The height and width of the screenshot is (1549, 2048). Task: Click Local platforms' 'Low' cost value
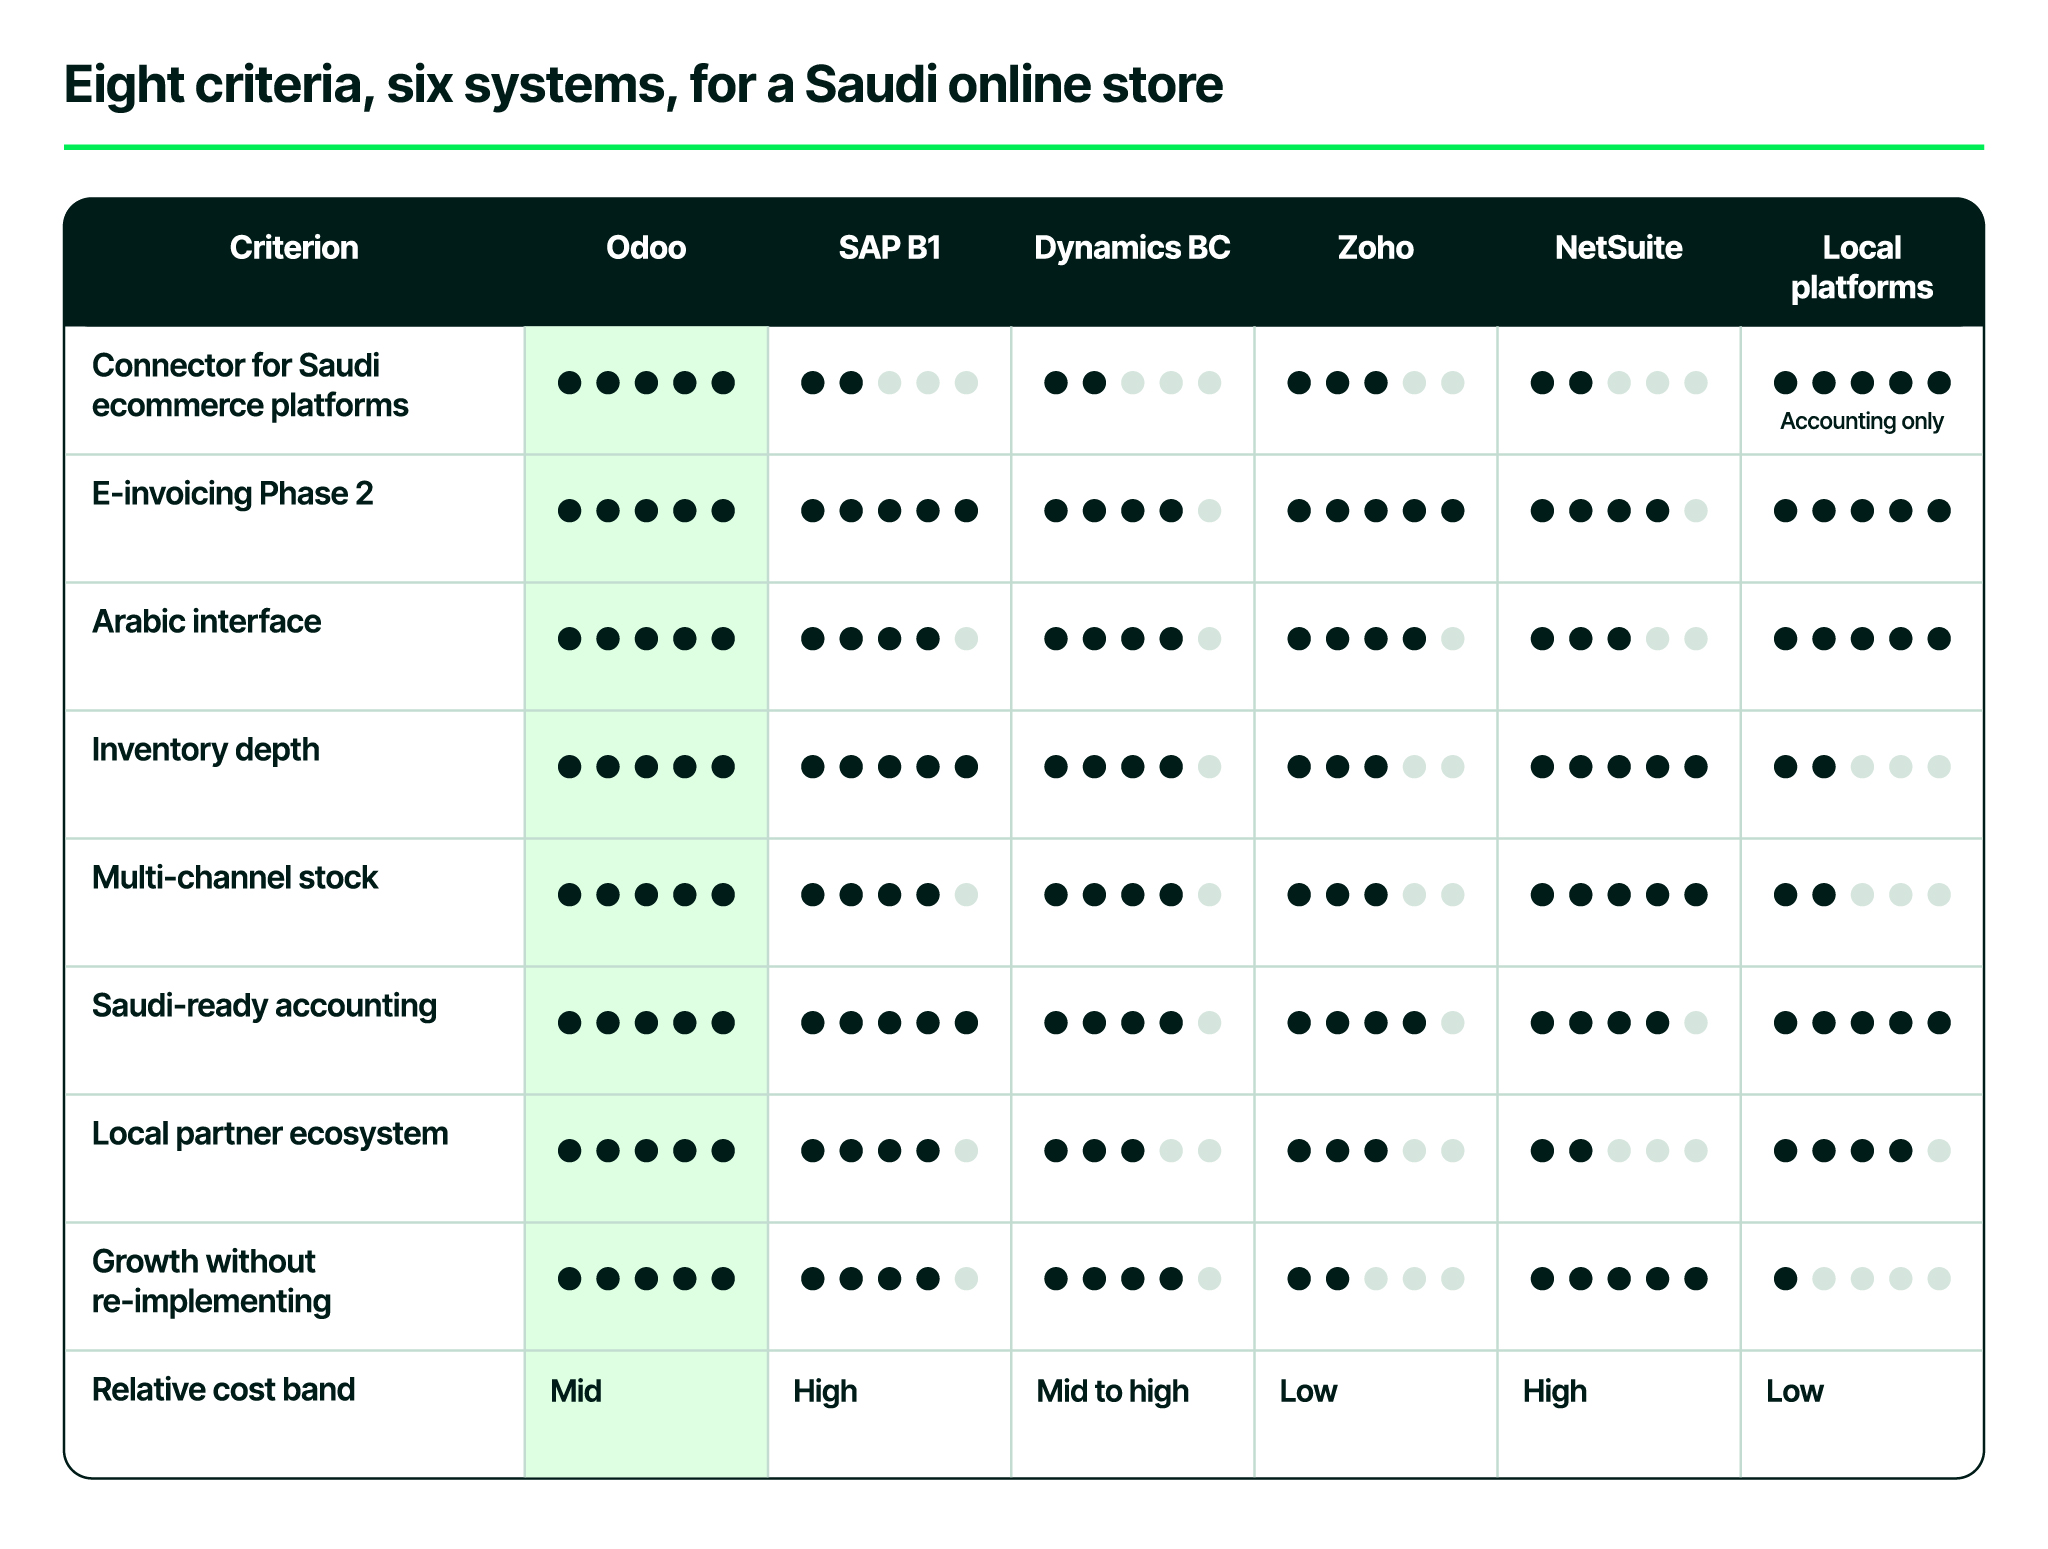pyautogui.click(x=1795, y=1391)
